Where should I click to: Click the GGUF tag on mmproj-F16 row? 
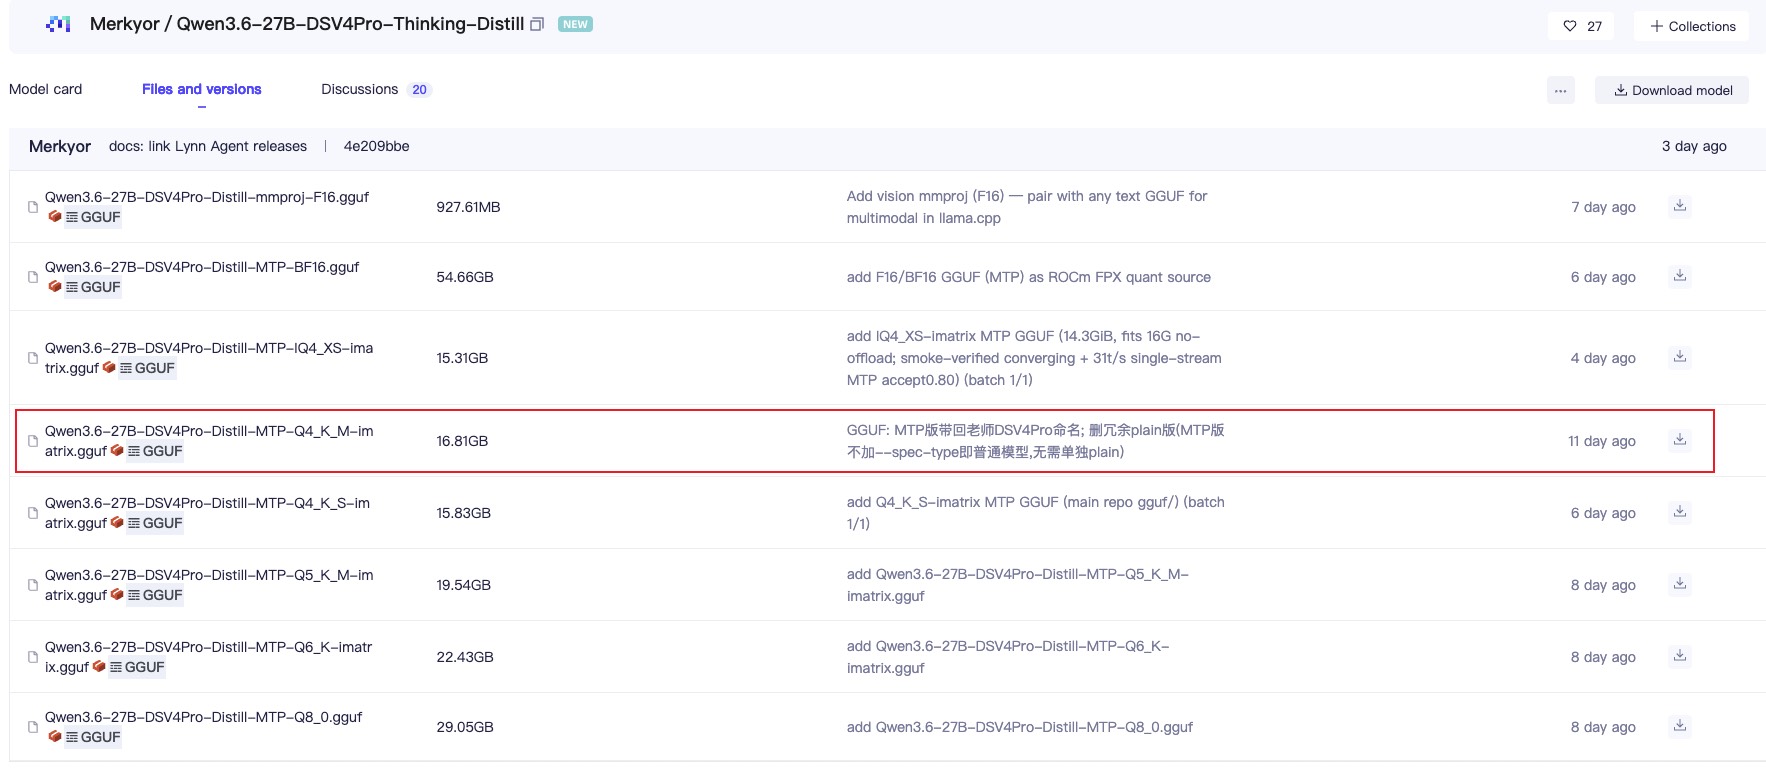click(93, 217)
